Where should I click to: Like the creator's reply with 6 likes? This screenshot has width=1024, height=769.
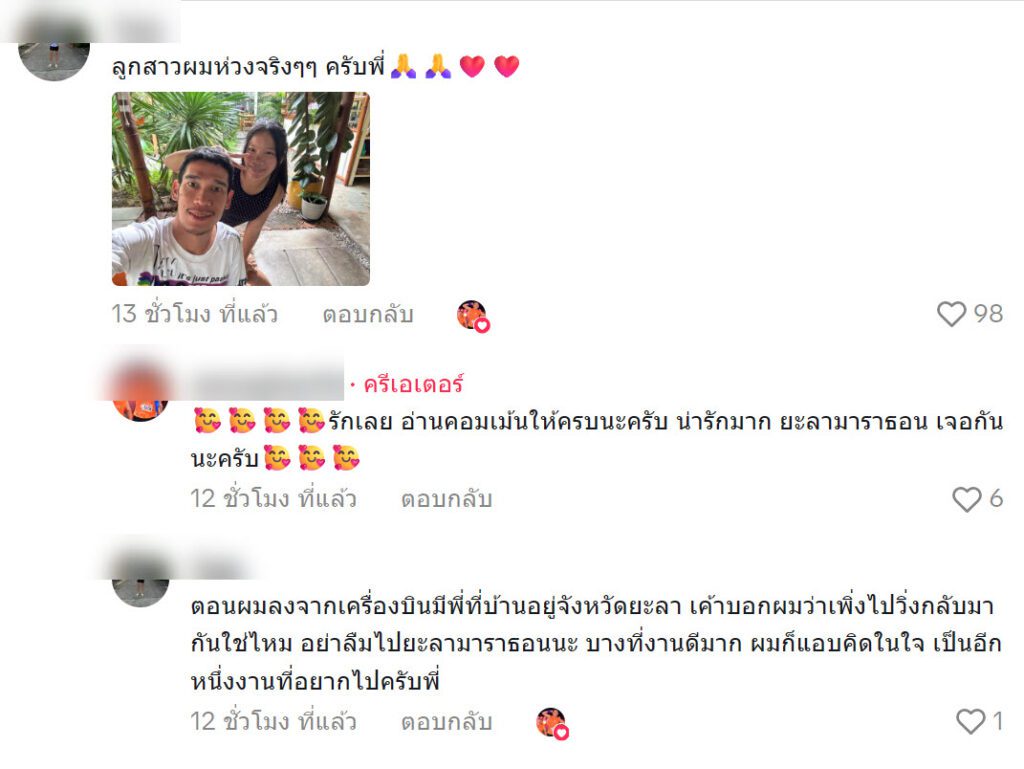coord(967,499)
